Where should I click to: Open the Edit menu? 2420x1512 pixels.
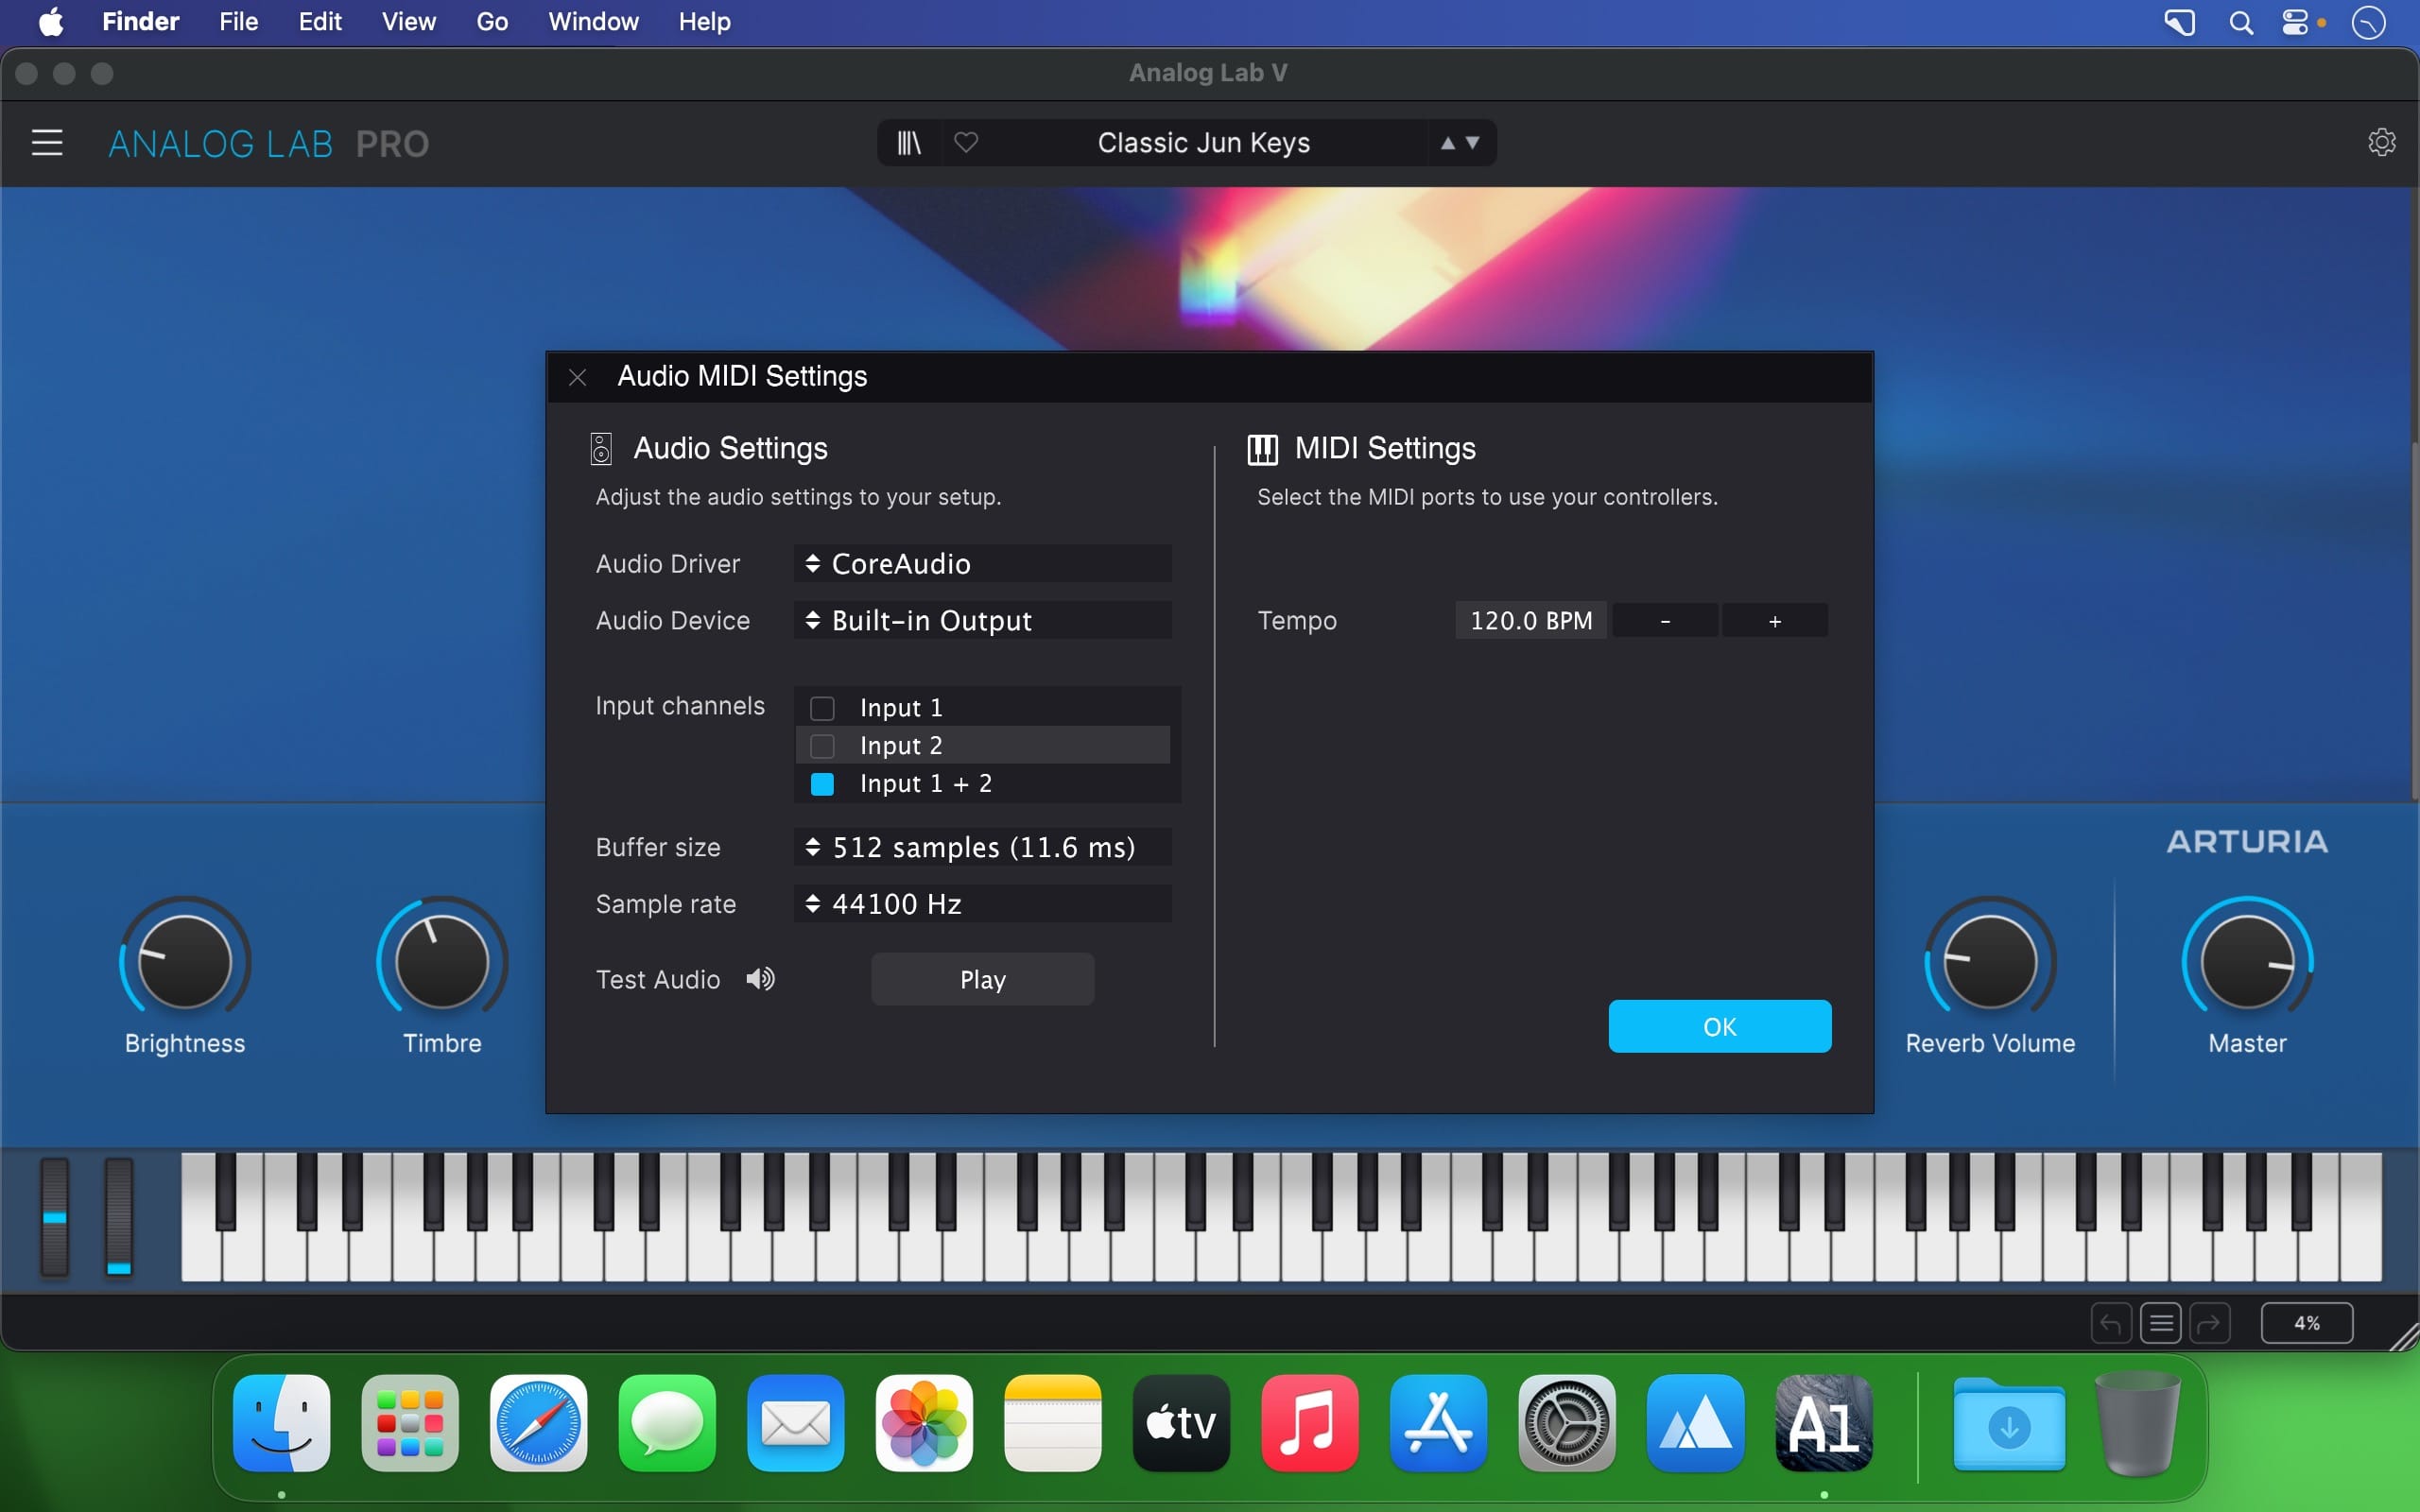point(320,22)
